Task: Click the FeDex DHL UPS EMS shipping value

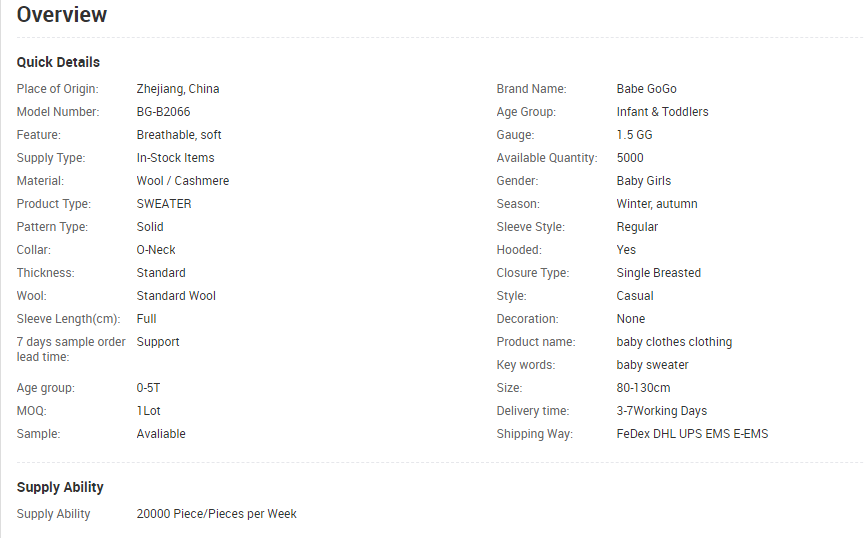Action: point(692,434)
